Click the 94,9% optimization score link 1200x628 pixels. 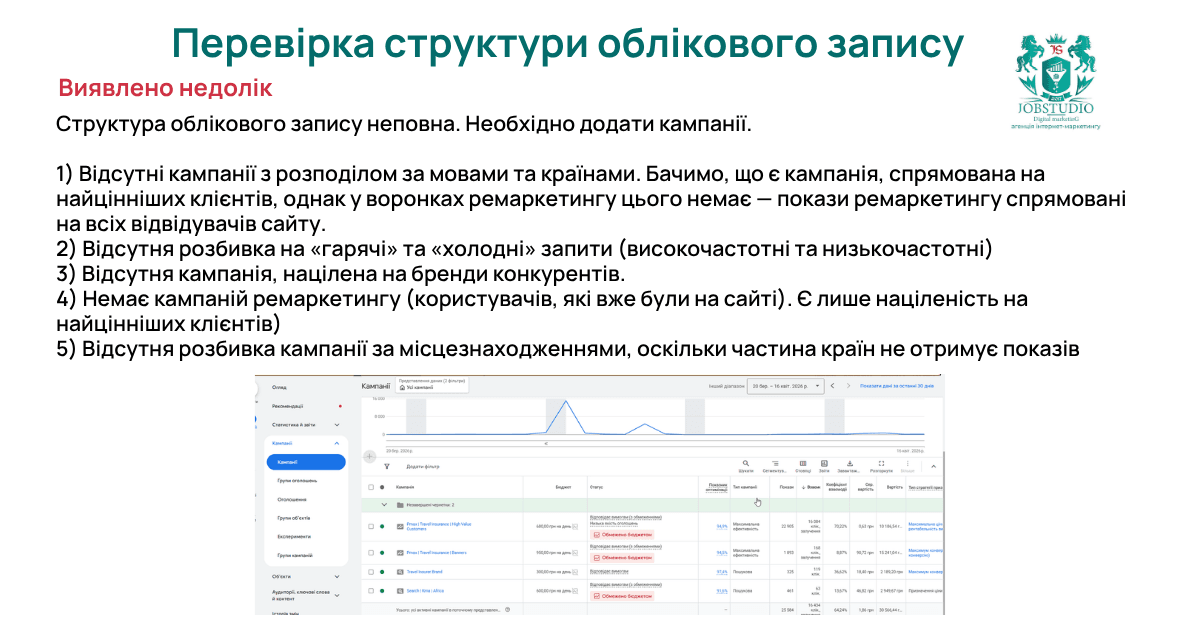(x=722, y=525)
